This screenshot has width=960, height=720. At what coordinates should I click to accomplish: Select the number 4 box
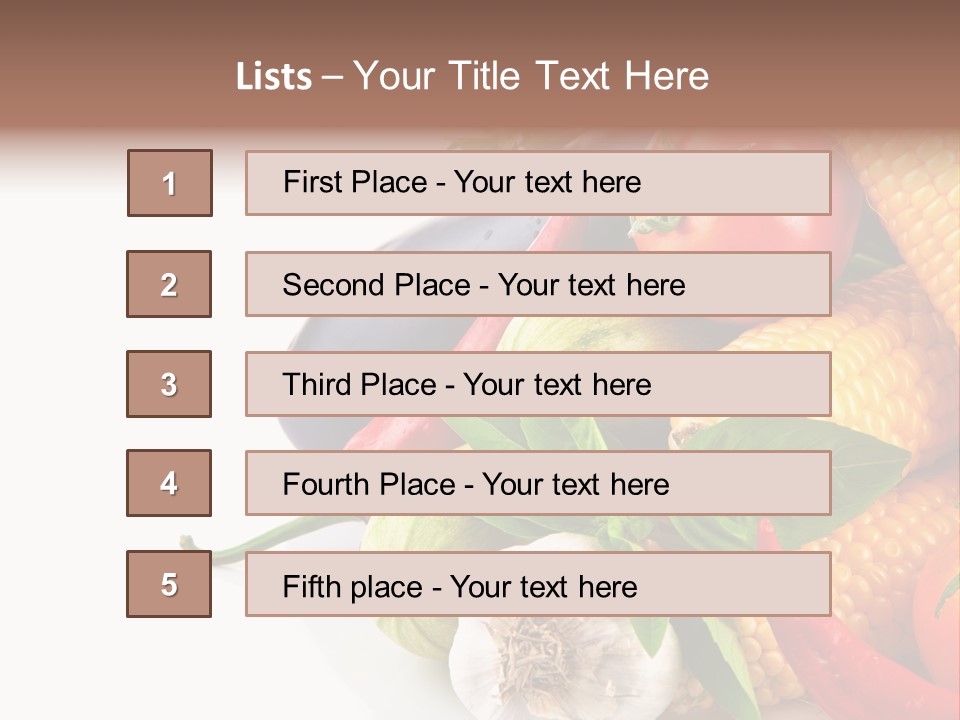click(x=169, y=483)
